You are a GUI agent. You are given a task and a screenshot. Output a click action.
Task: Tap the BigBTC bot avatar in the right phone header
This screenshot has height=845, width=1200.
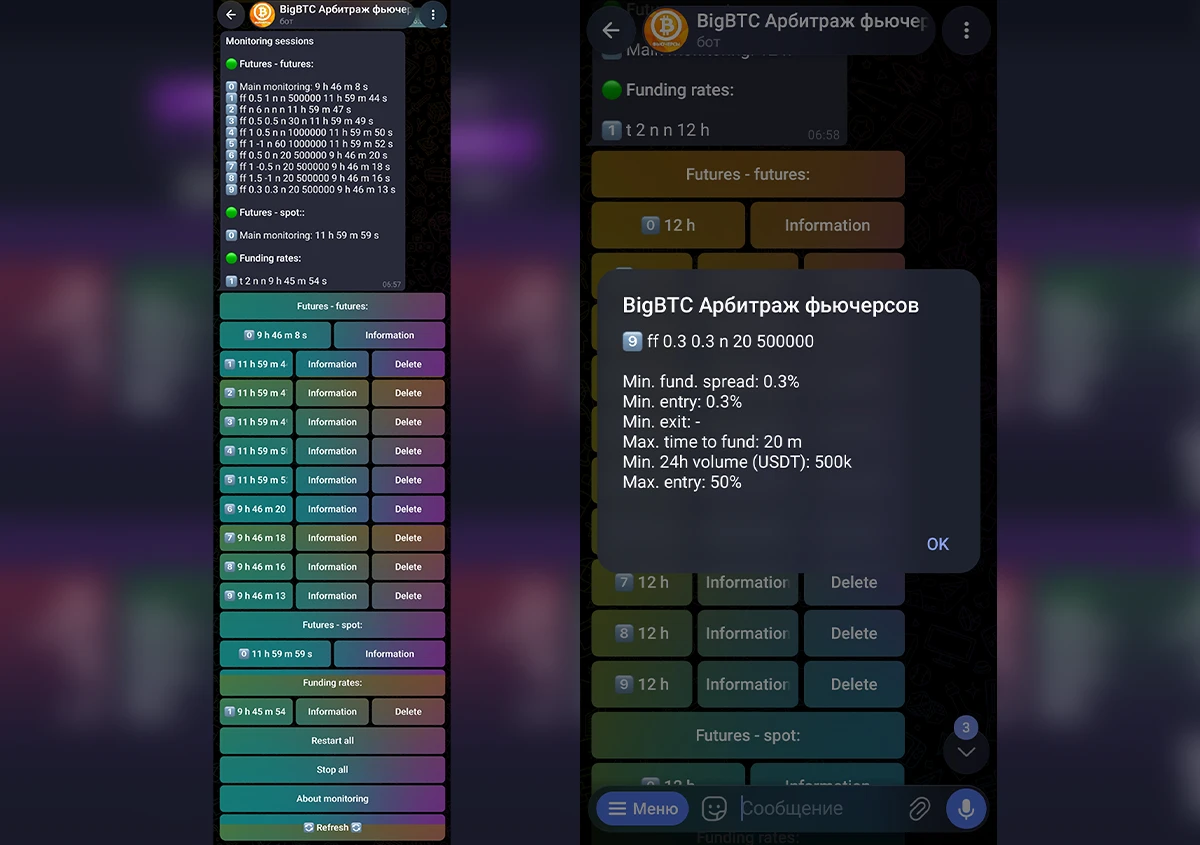tap(666, 30)
